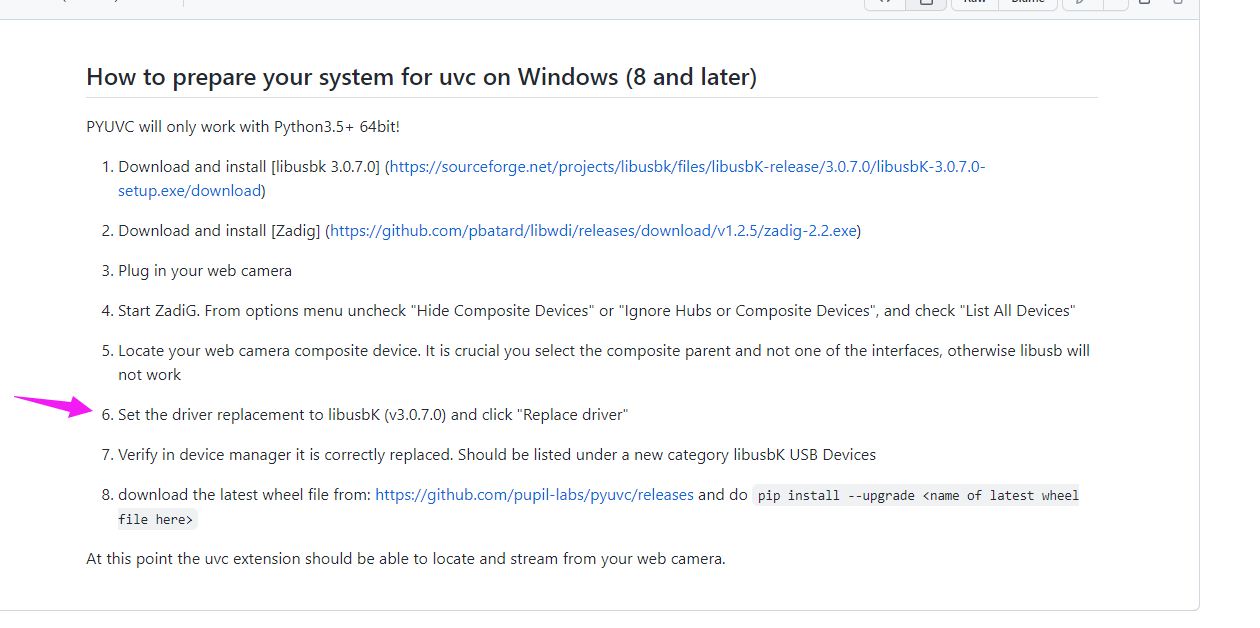Click the step starting "Start ZadiG. From options menu"
This screenshot has height=628, width=1260.
596,311
